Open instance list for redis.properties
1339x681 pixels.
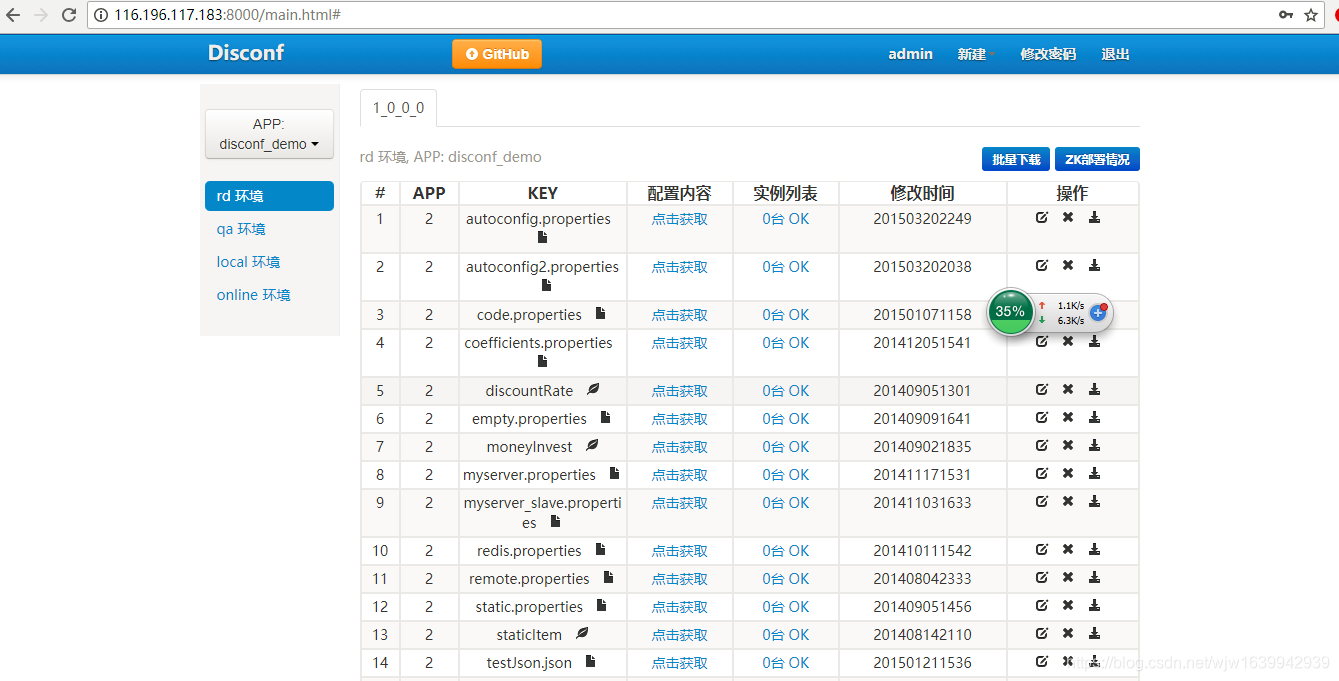(785, 551)
